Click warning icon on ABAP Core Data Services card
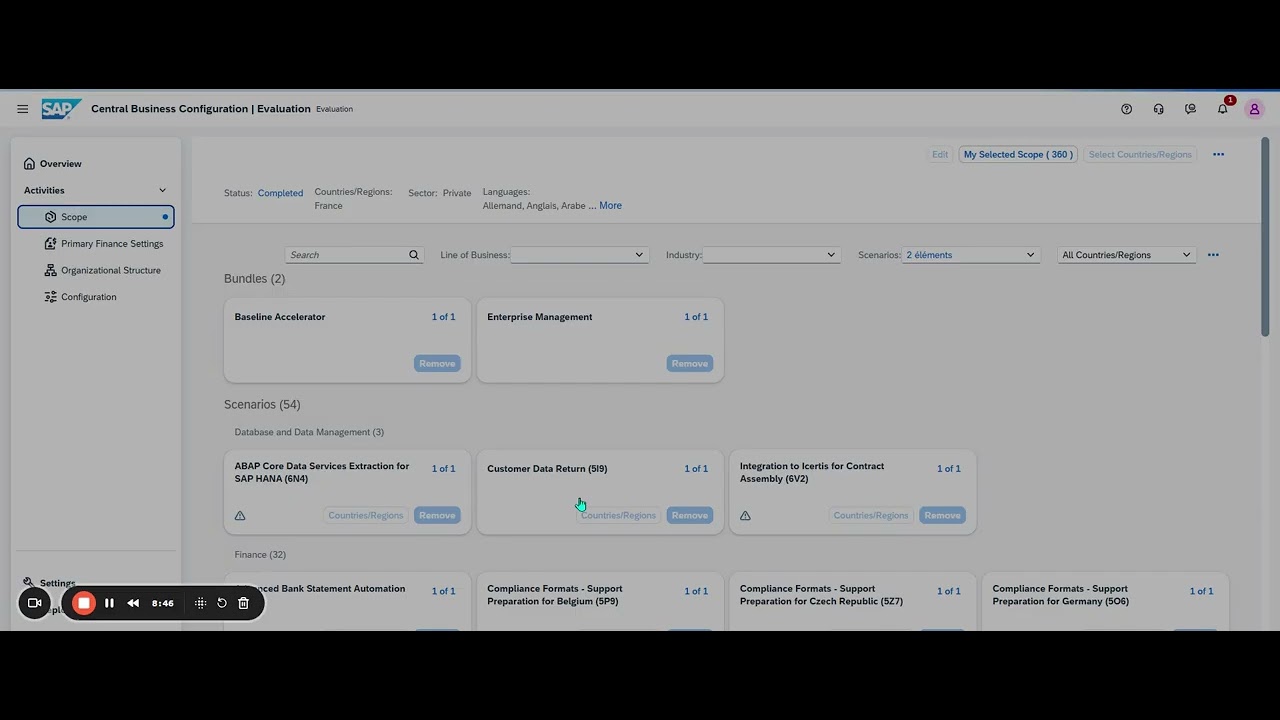Image resolution: width=1280 pixels, height=720 pixels. (240, 516)
